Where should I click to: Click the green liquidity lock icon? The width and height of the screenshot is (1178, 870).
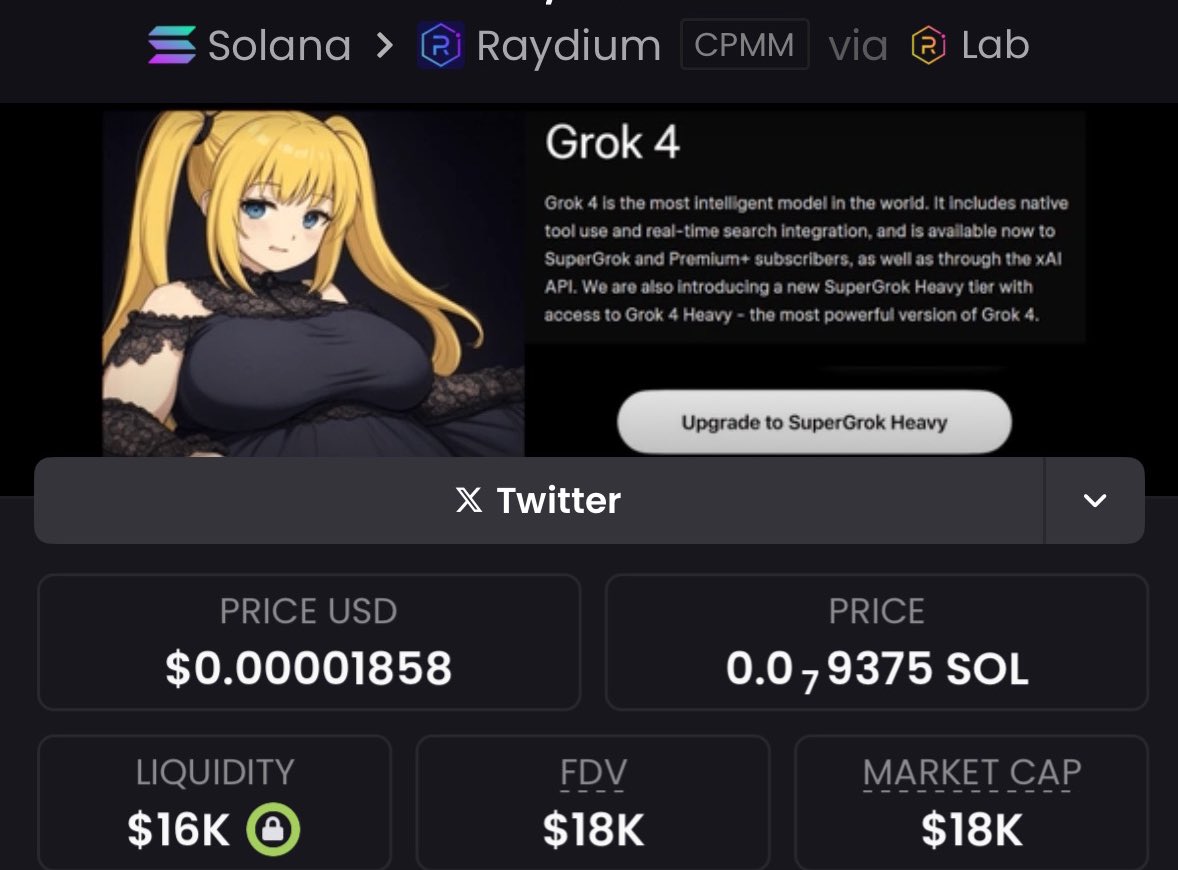tap(273, 829)
